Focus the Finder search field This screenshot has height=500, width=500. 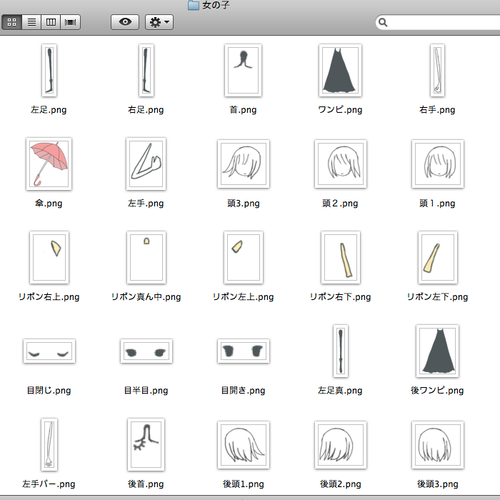pyautogui.click(x=438, y=22)
